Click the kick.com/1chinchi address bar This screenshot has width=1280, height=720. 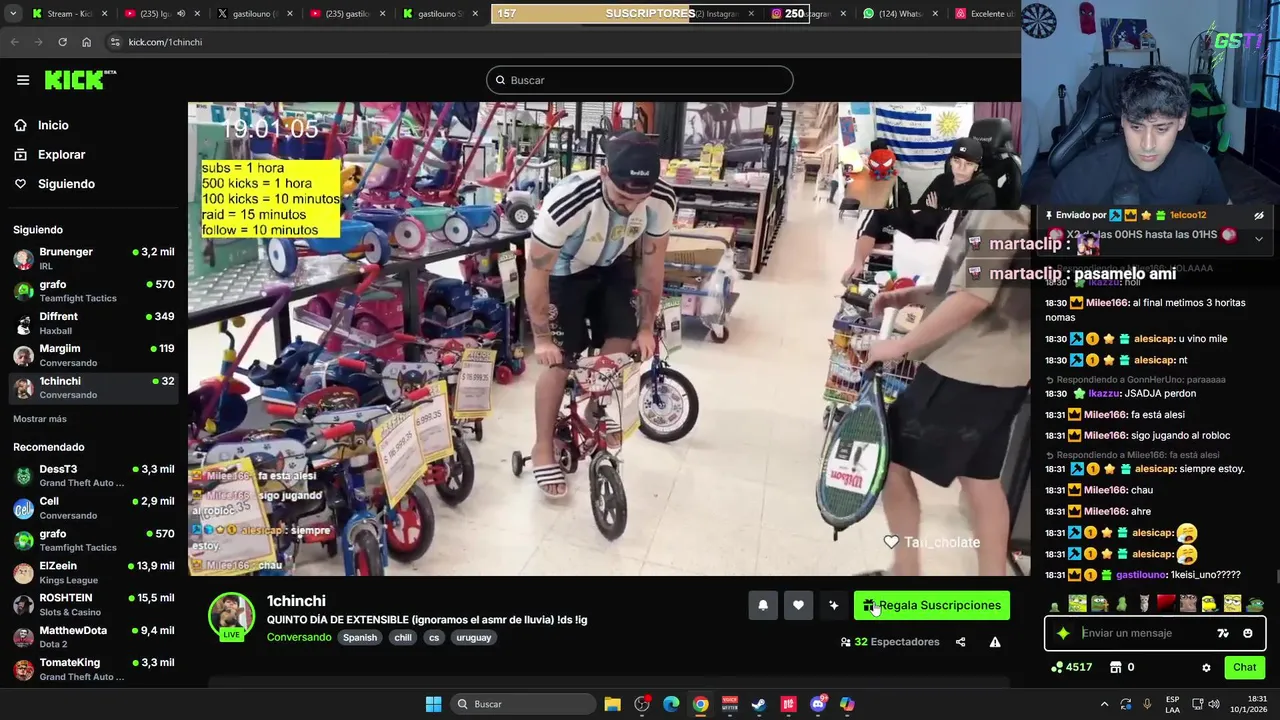(560, 42)
